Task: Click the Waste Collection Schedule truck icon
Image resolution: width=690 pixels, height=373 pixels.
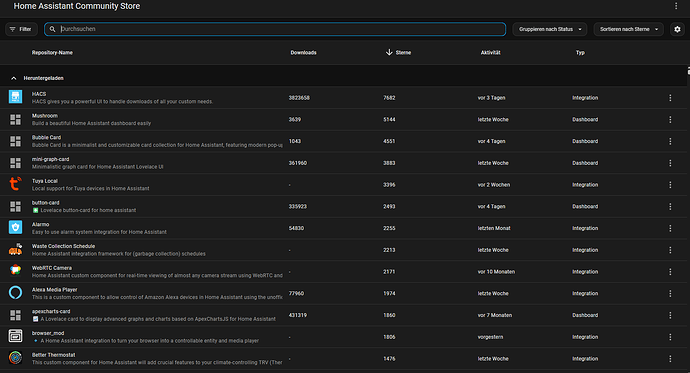Action: (x=15, y=249)
